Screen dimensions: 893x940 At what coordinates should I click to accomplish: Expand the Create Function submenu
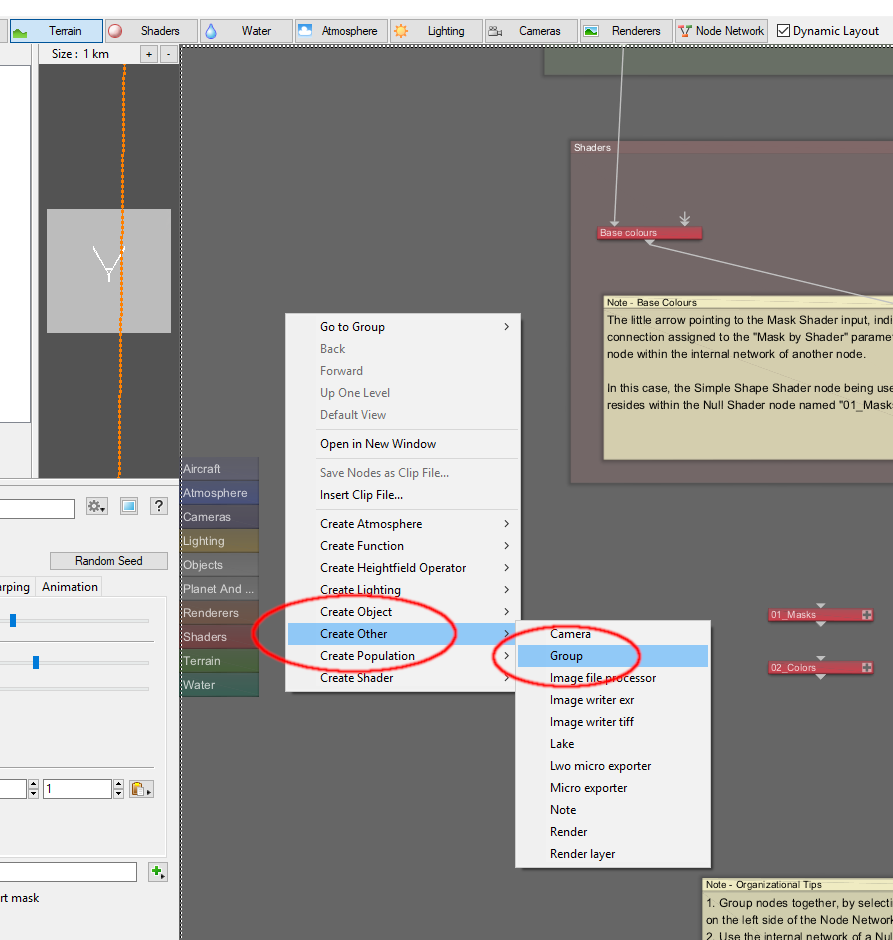point(403,546)
